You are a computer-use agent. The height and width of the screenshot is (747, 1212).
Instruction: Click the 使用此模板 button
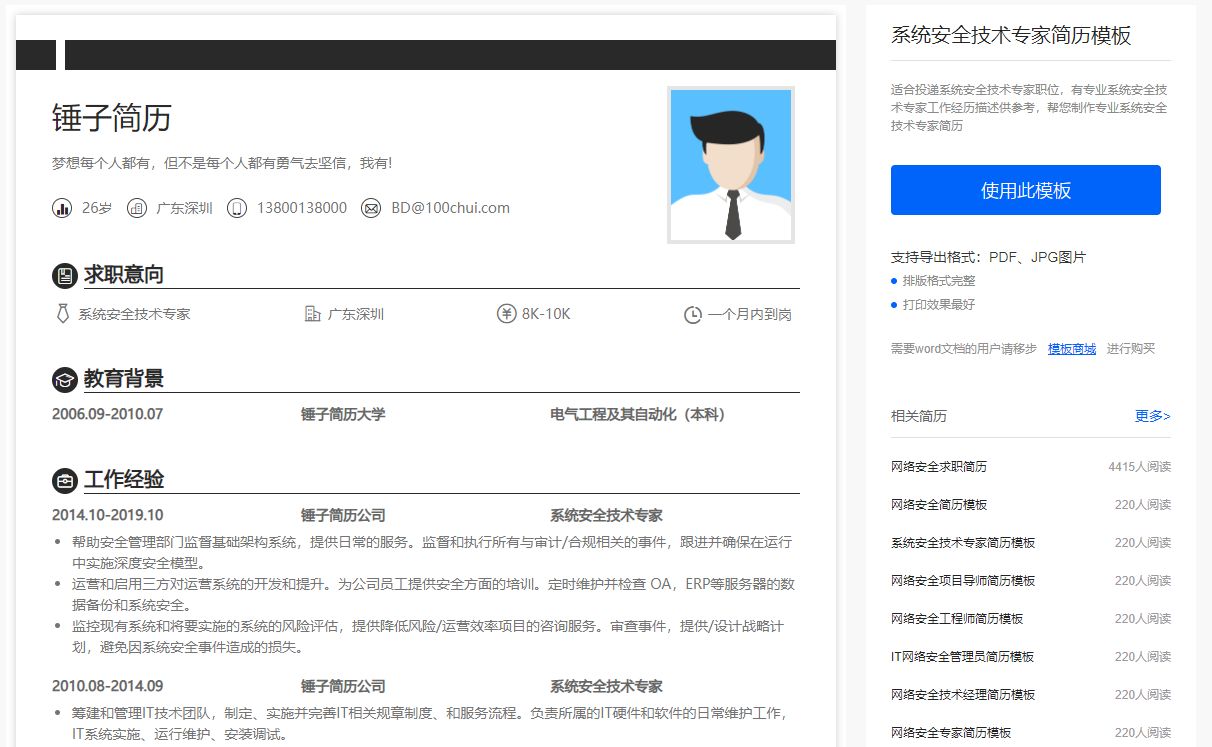tap(1025, 189)
